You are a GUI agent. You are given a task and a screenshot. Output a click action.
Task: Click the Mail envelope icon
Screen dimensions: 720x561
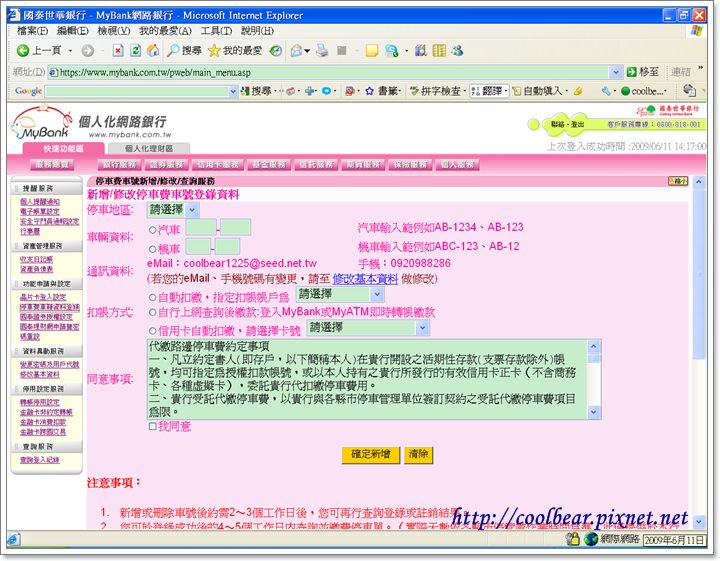point(297,50)
